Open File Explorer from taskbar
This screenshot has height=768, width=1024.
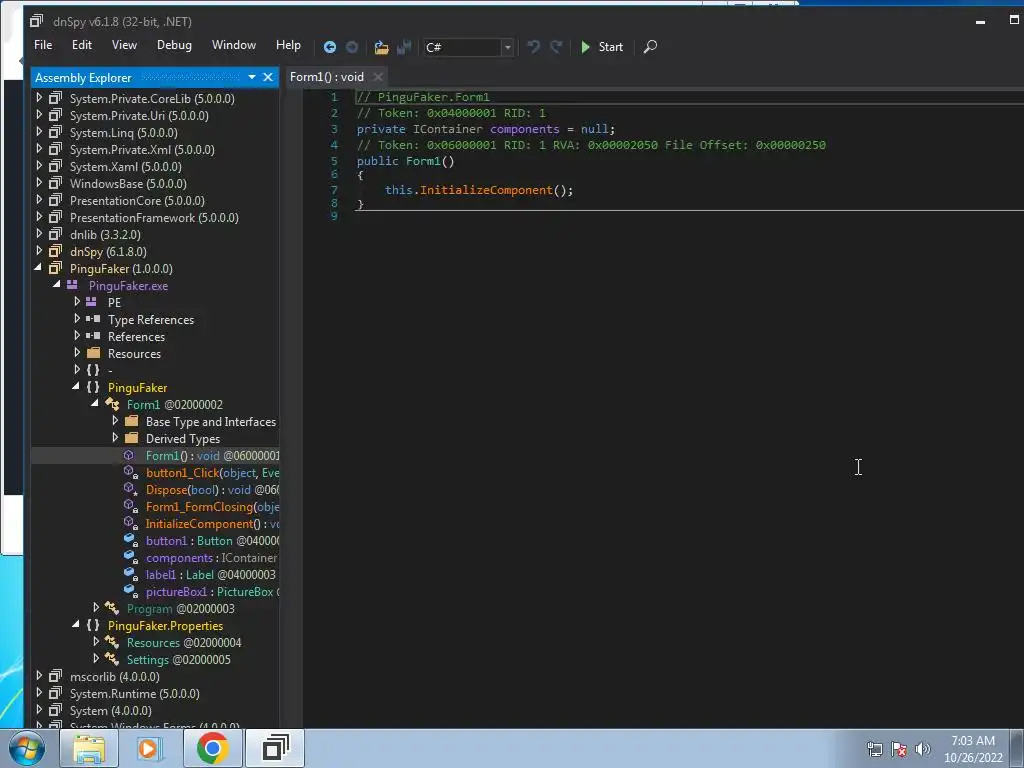(x=89, y=748)
